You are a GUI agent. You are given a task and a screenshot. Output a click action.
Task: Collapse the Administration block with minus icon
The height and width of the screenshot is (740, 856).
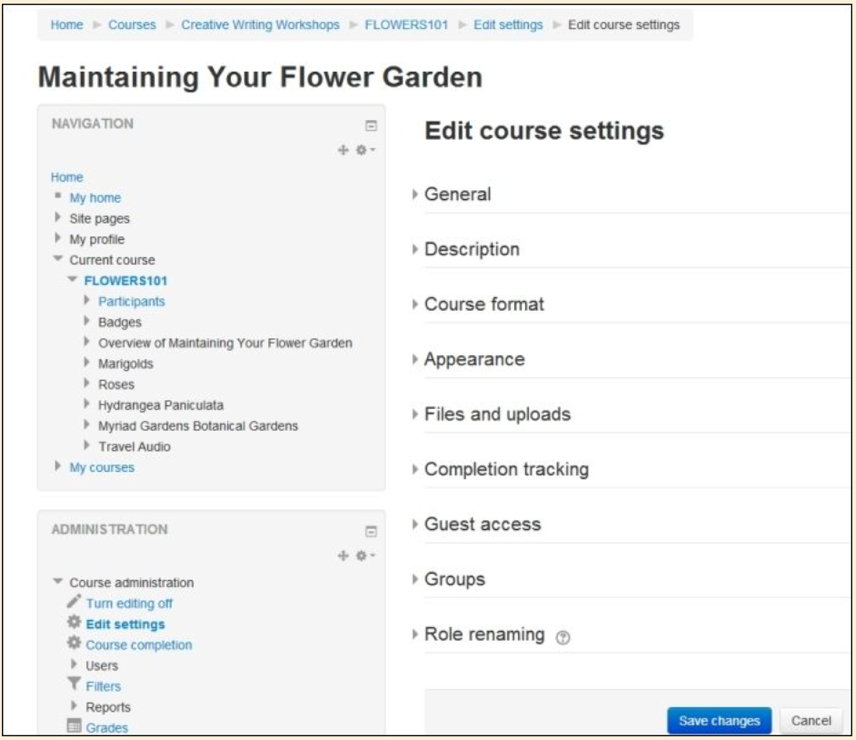pos(371,531)
